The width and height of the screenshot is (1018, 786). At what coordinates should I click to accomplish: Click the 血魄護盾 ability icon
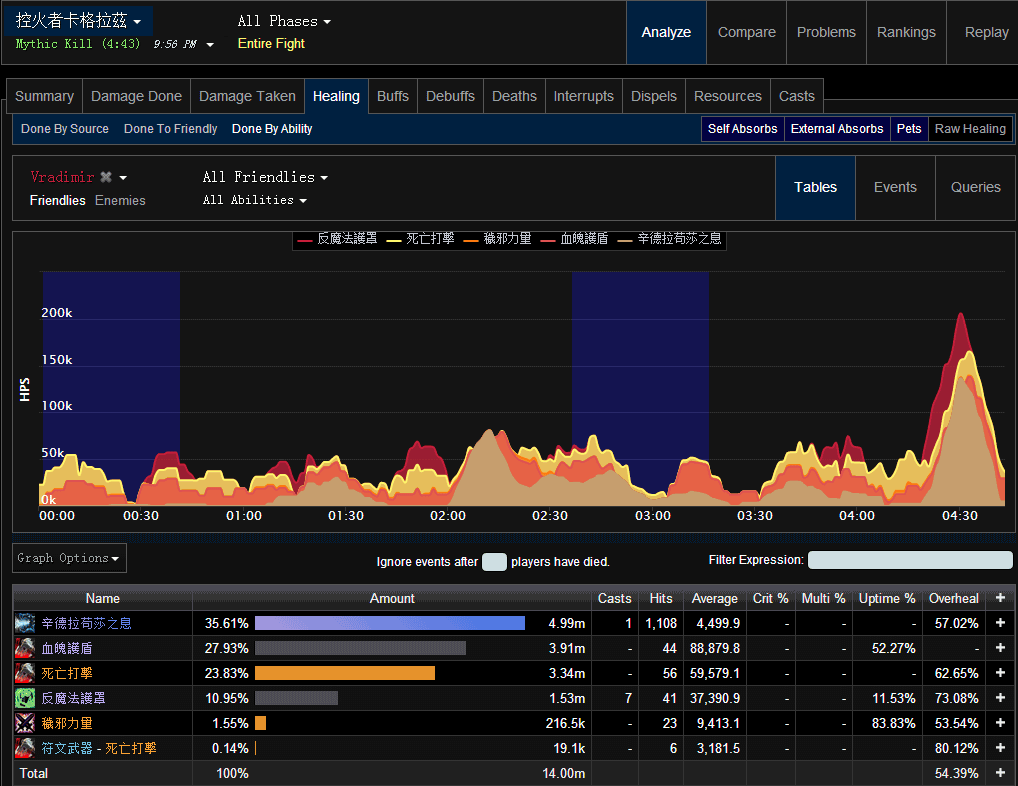click(x=25, y=648)
